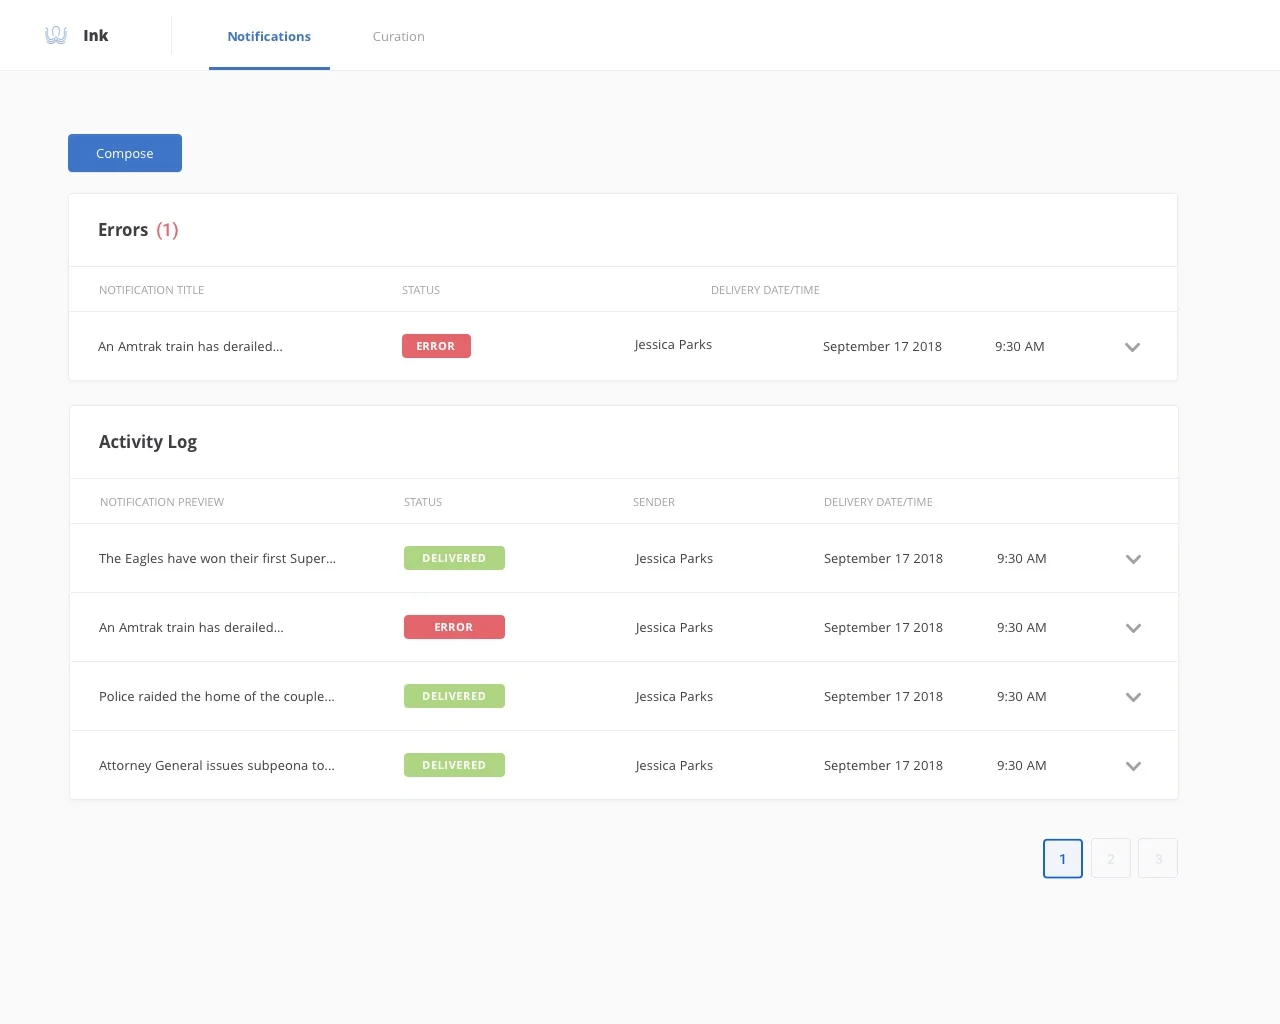Expand the Police raided notification row
This screenshot has height=1024, width=1280.
1133,697
